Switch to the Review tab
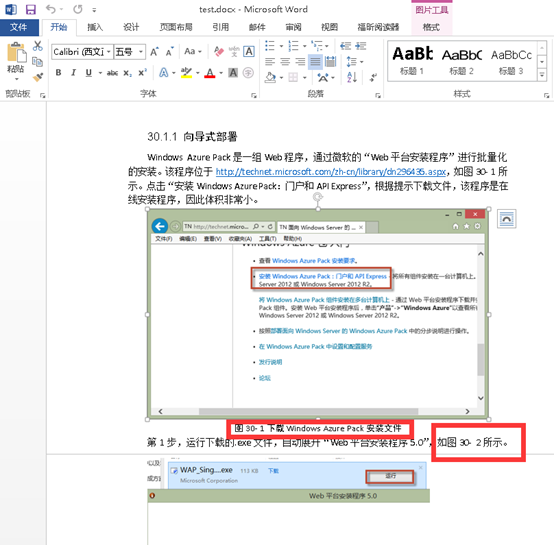 pos(293,27)
